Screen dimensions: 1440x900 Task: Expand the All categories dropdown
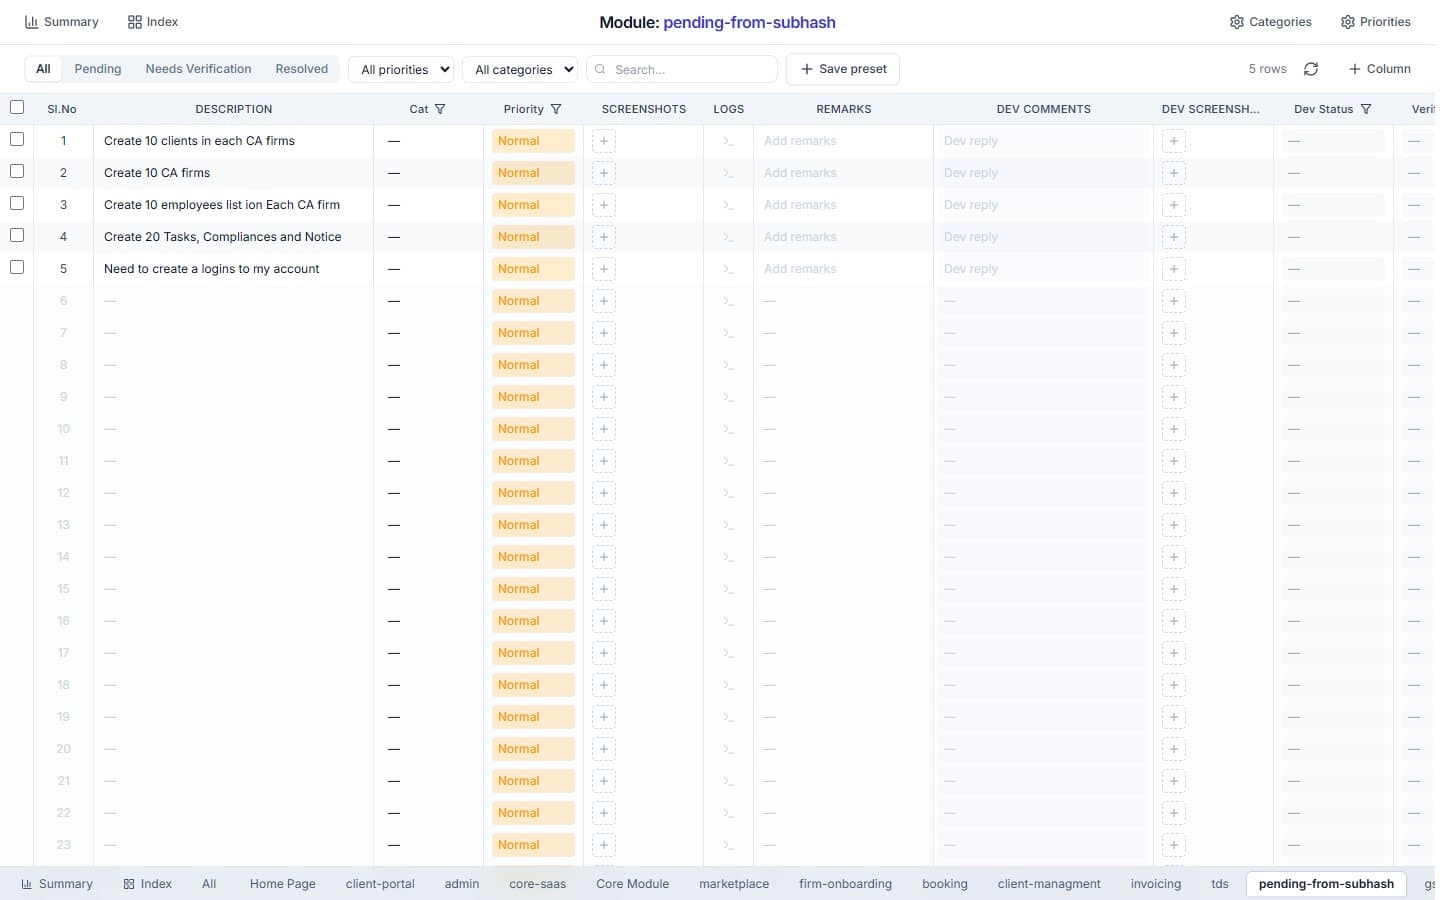(520, 69)
